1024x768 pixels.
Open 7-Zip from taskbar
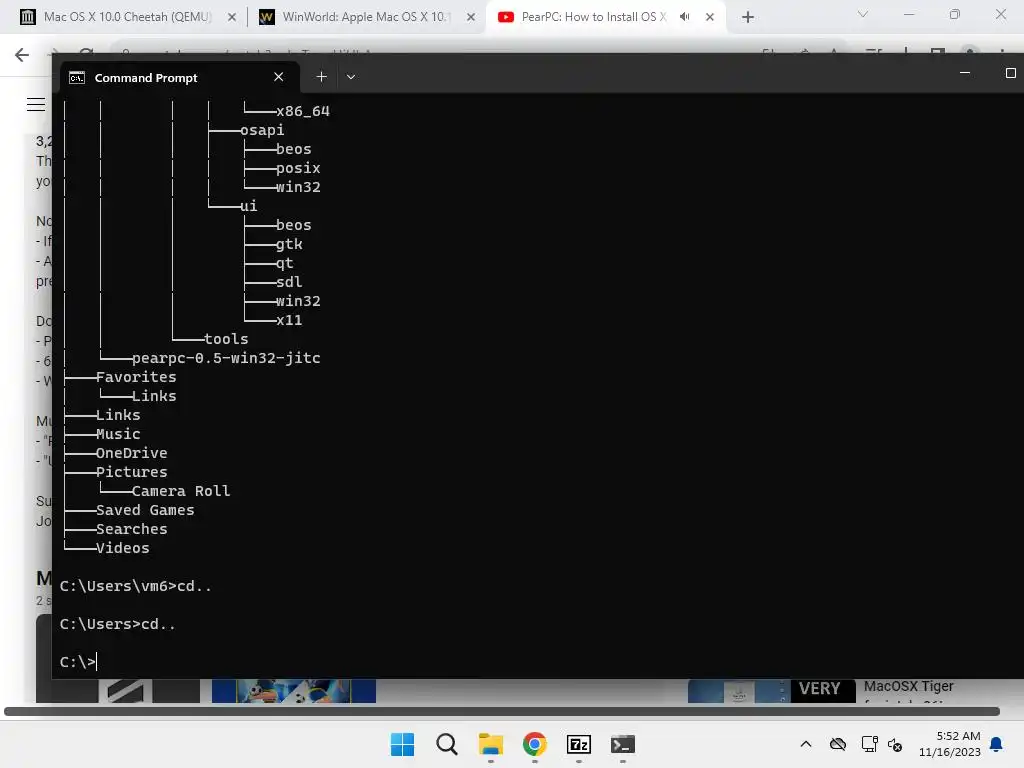[x=579, y=744]
